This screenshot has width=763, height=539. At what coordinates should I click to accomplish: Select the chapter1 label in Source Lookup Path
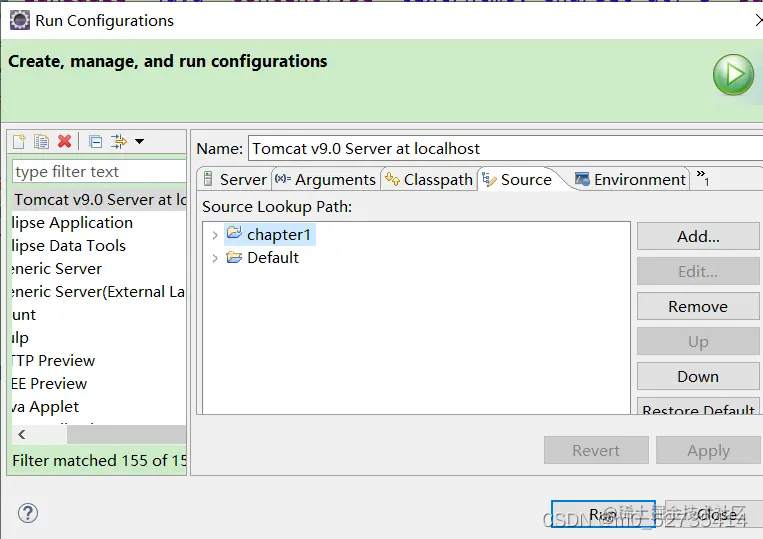point(279,234)
